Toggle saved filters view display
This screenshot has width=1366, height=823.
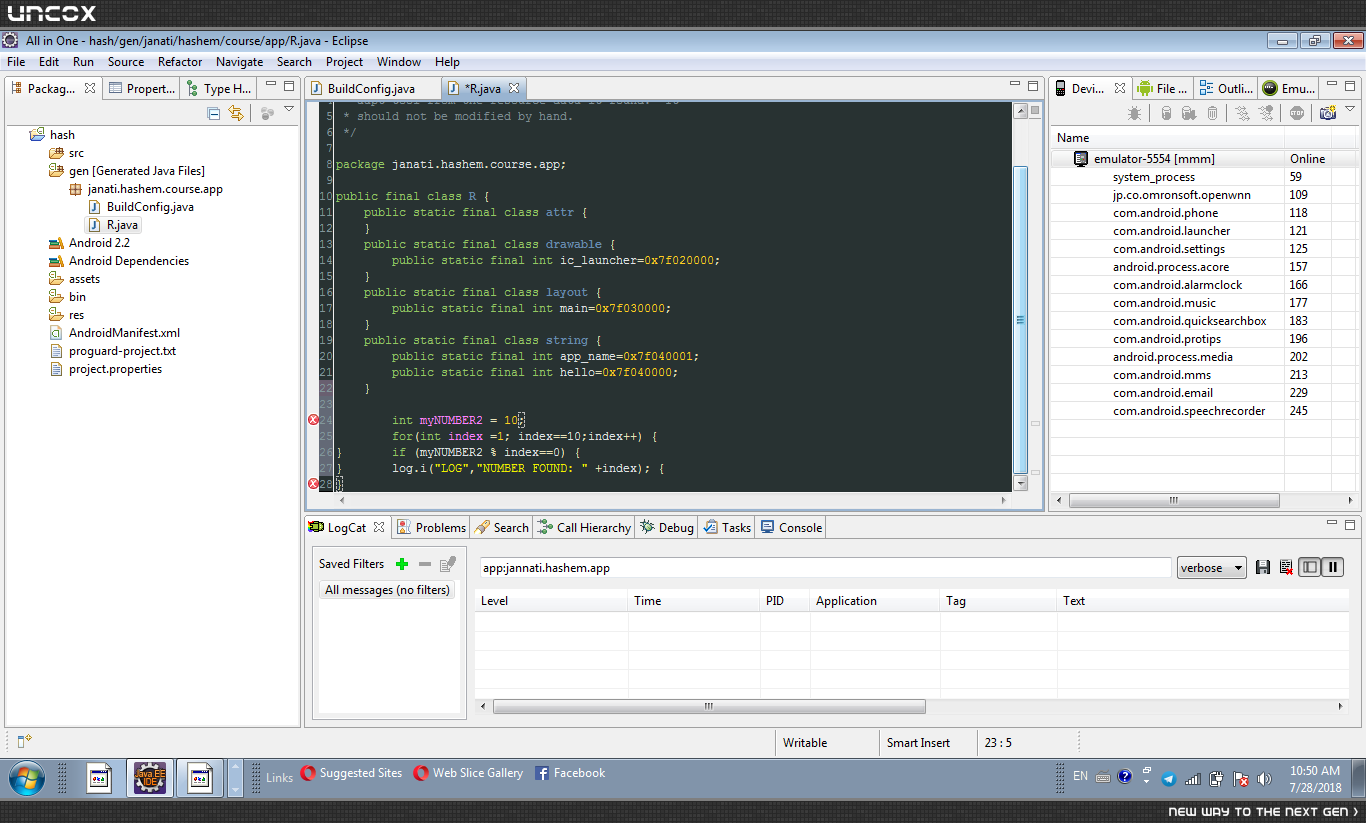(x=1310, y=568)
